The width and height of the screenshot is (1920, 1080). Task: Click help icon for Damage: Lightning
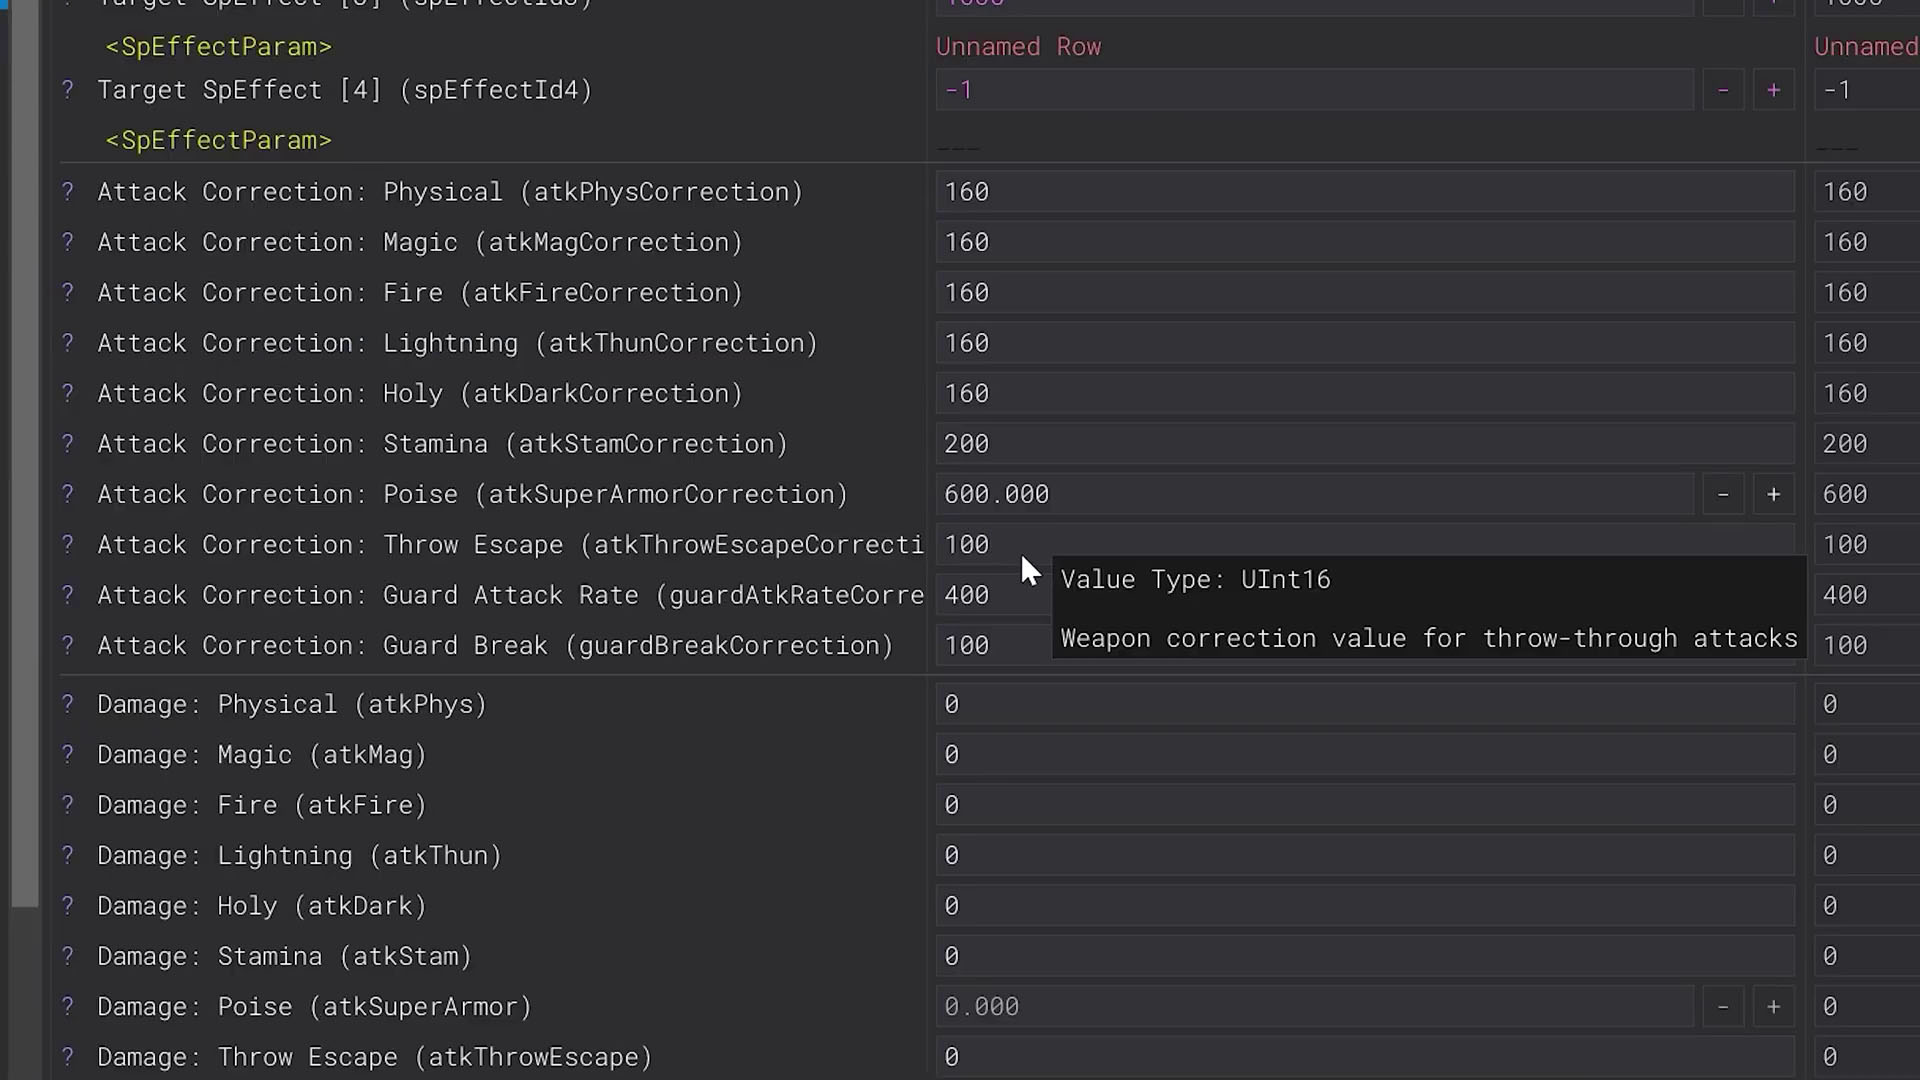point(68,856)
